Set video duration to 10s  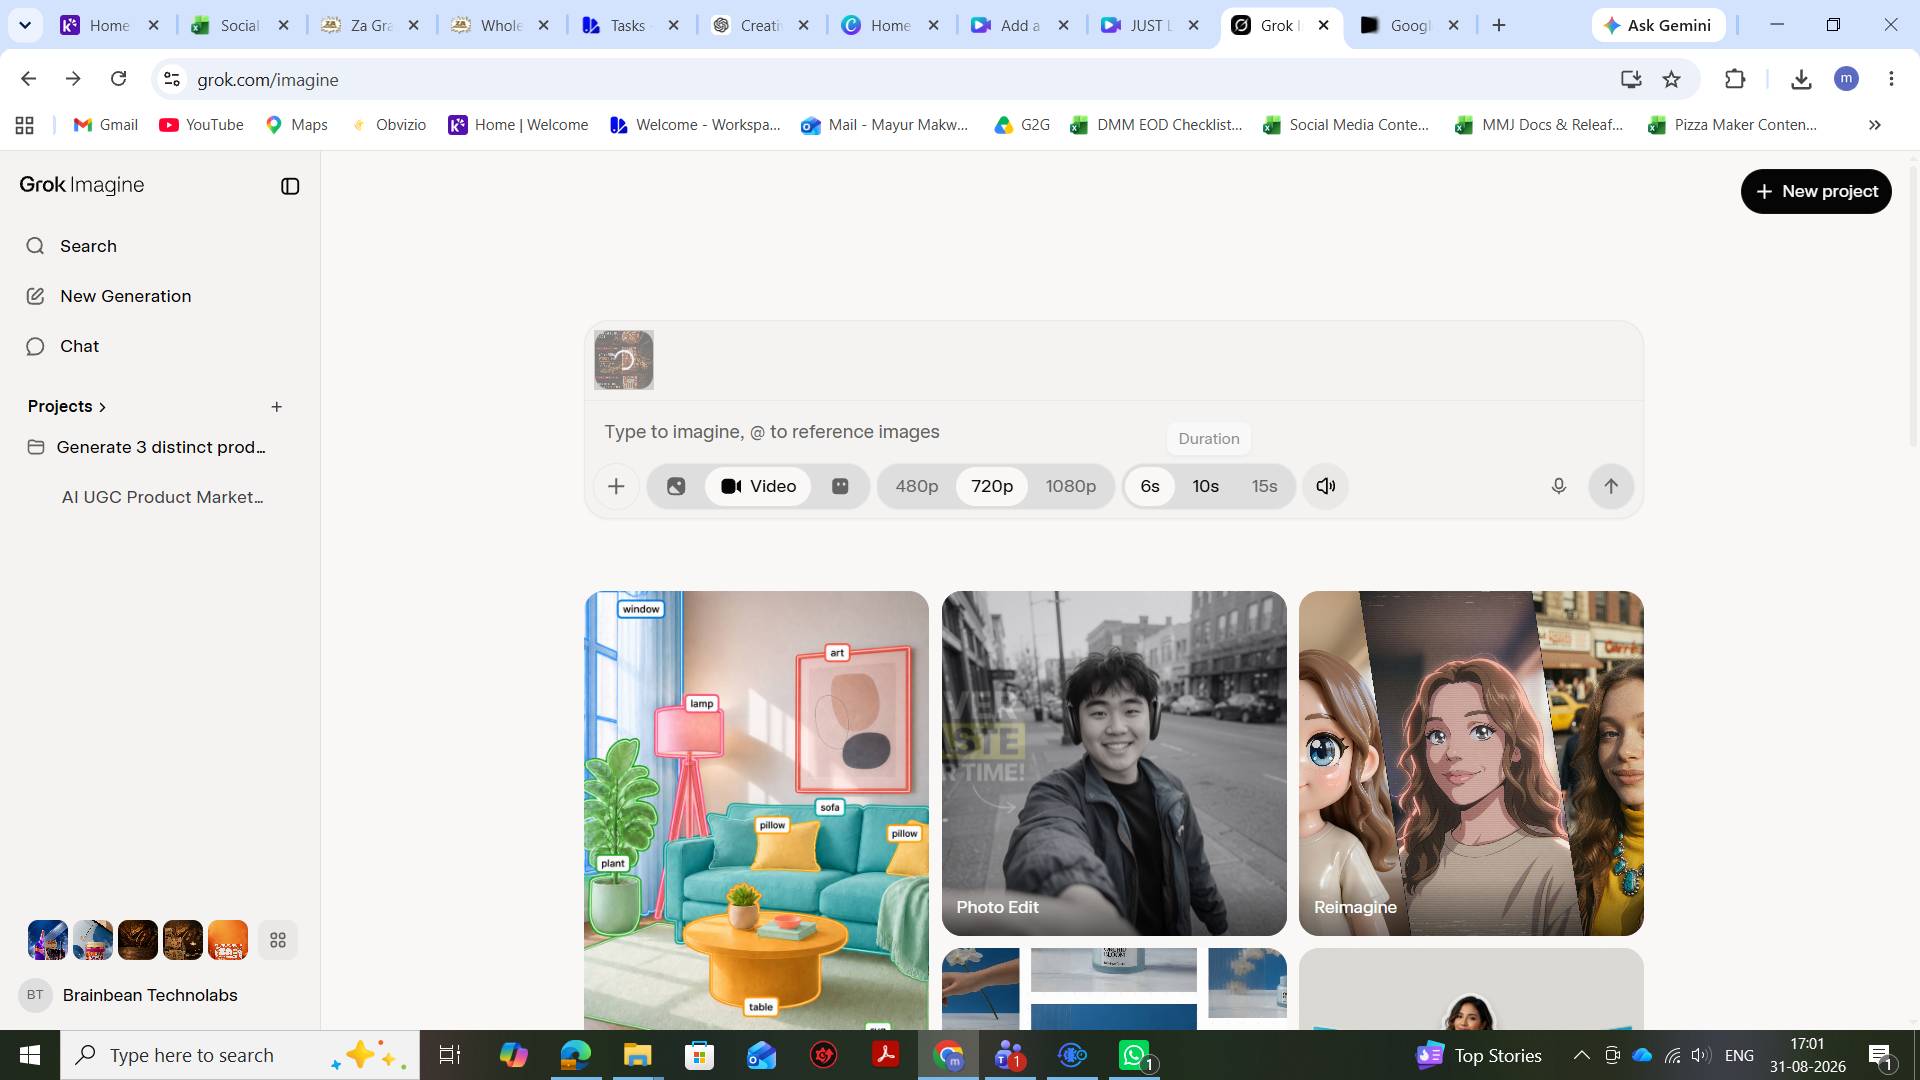[1205, 486]
